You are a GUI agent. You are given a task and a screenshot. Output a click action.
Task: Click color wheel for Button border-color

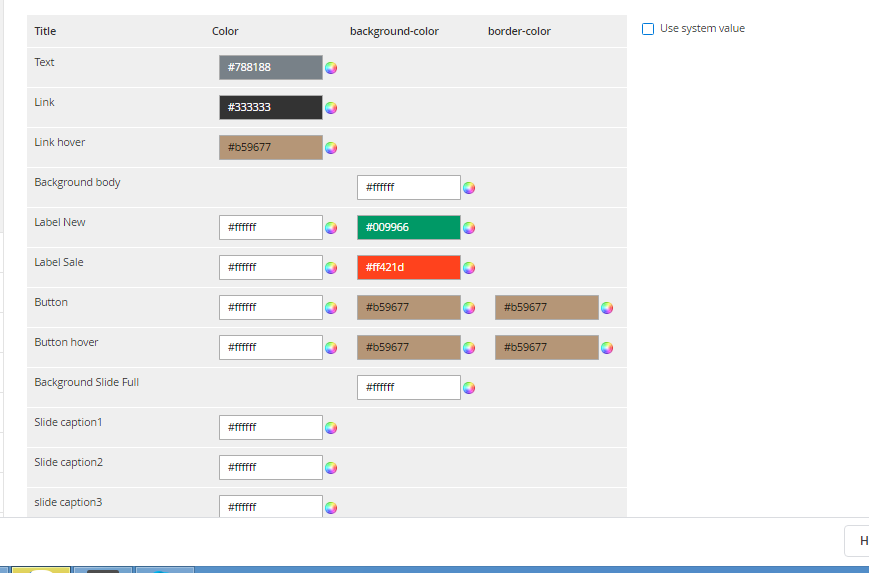click(607, 308)
